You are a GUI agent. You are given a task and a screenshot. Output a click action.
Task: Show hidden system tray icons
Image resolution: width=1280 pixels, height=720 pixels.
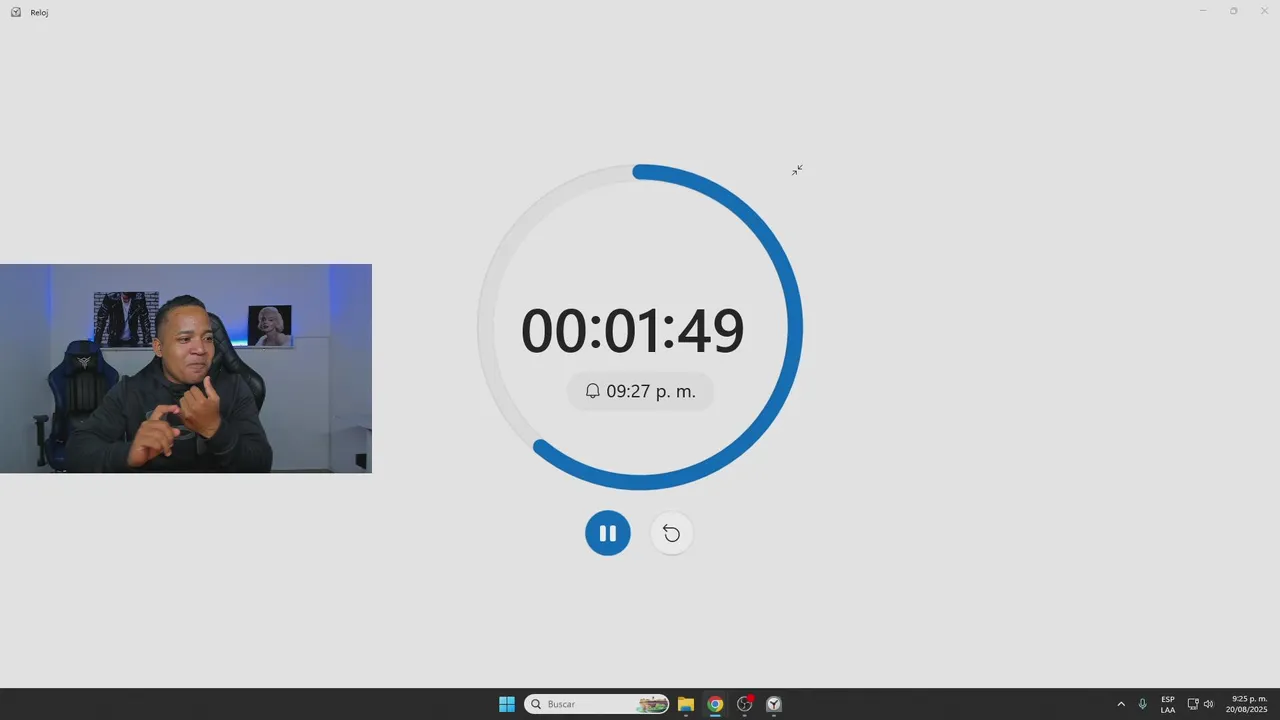(1121, 704)
